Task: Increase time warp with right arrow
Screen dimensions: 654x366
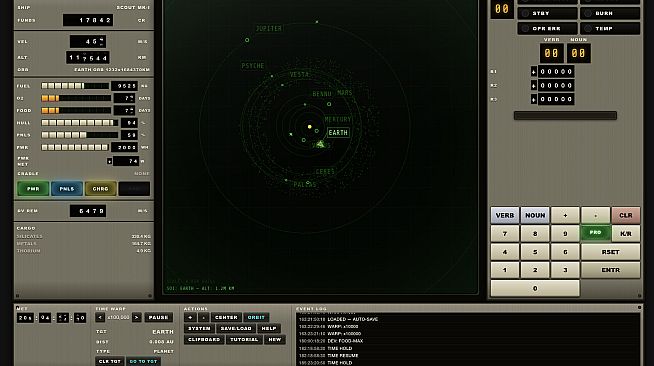Action: 136,317
